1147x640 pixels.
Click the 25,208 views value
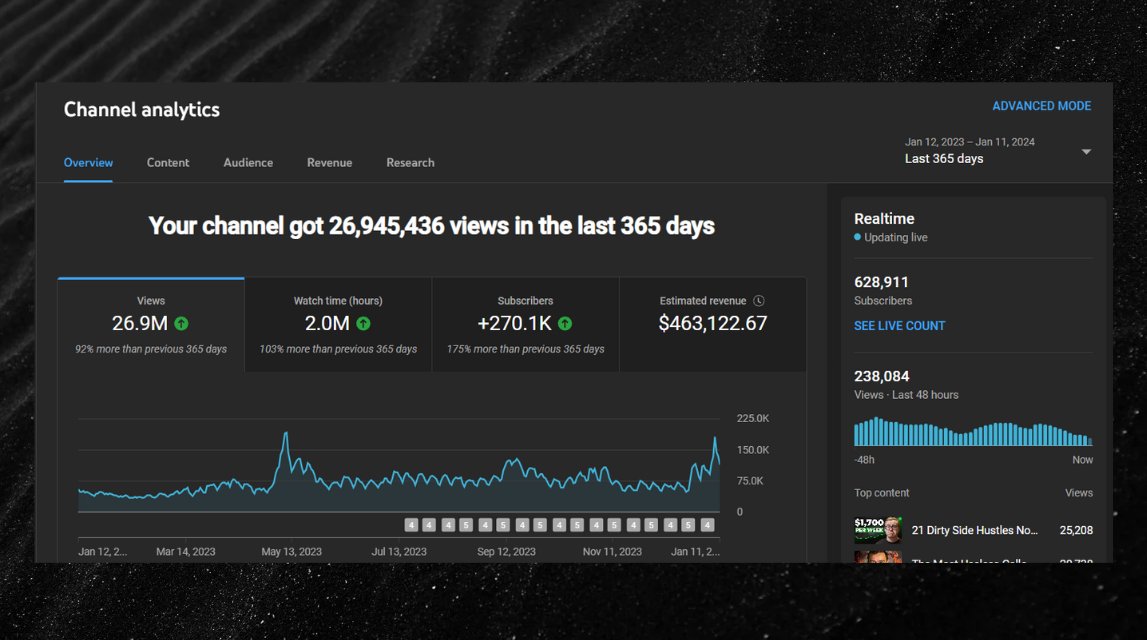click(x=1076, y=530)
